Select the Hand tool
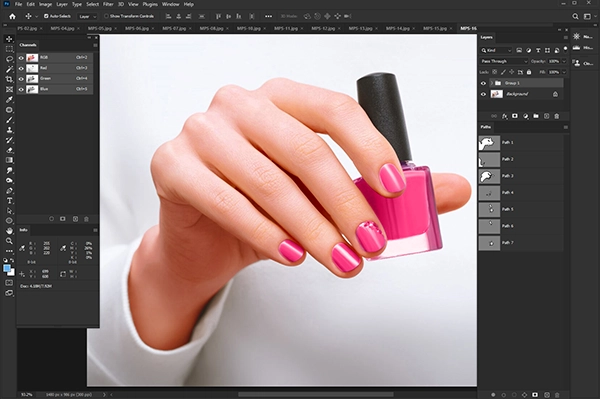The width and height of the screenshot is (600, 399). [x=9, y=231]
